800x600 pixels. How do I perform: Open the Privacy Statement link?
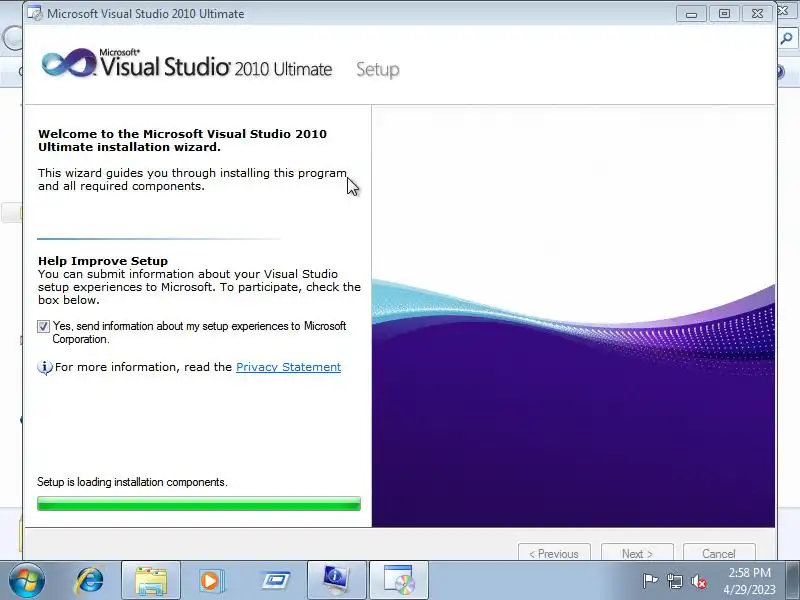click(288, 367)
